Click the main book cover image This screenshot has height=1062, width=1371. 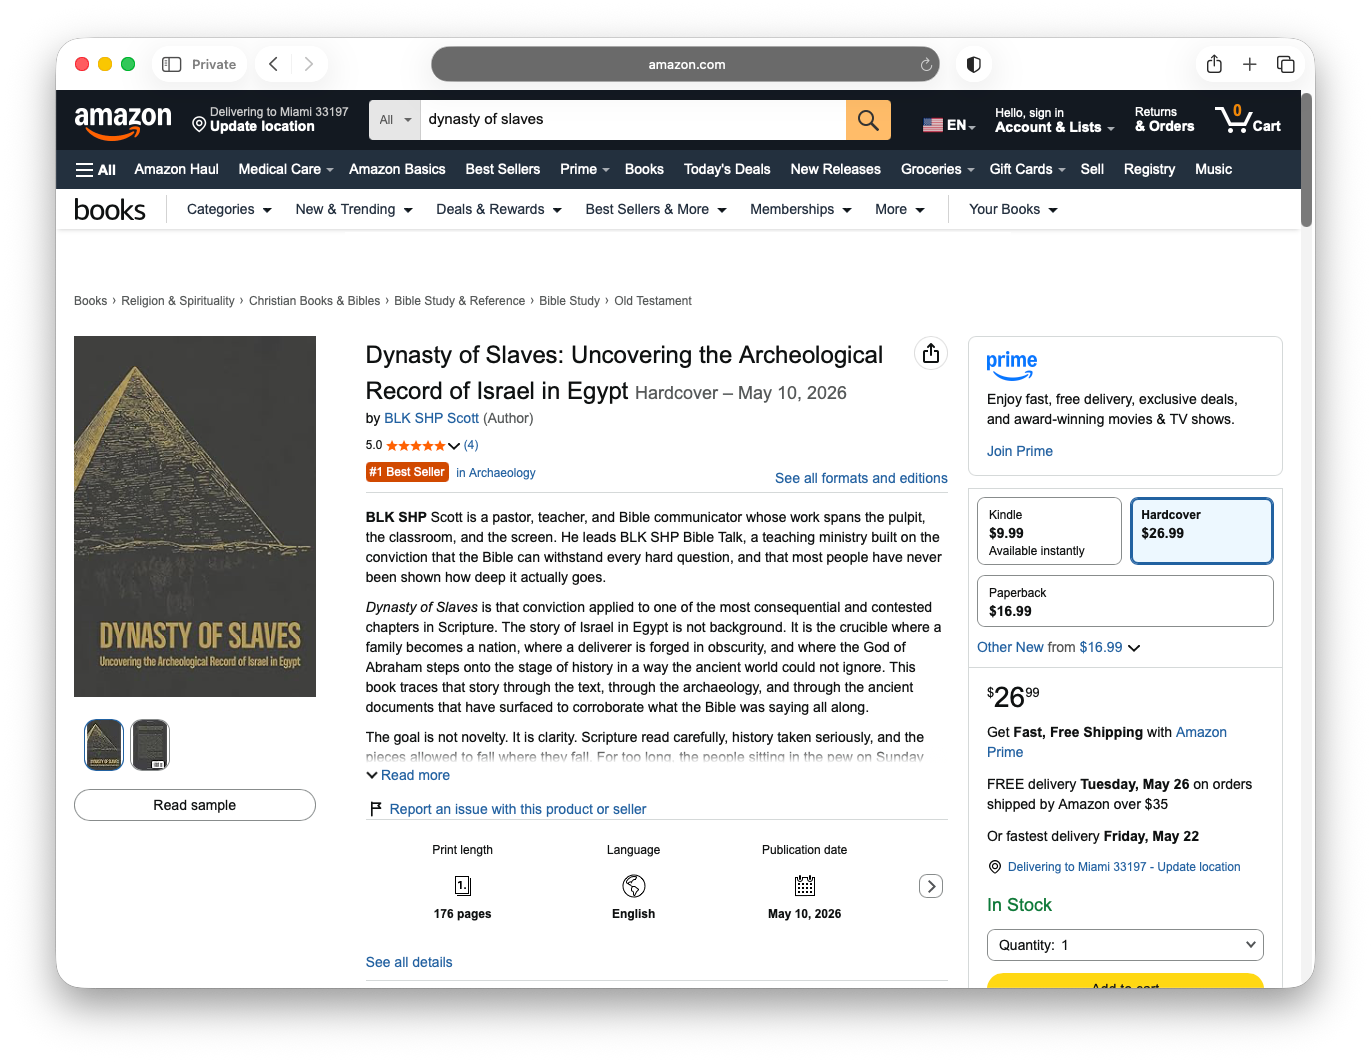click(195, 516)
